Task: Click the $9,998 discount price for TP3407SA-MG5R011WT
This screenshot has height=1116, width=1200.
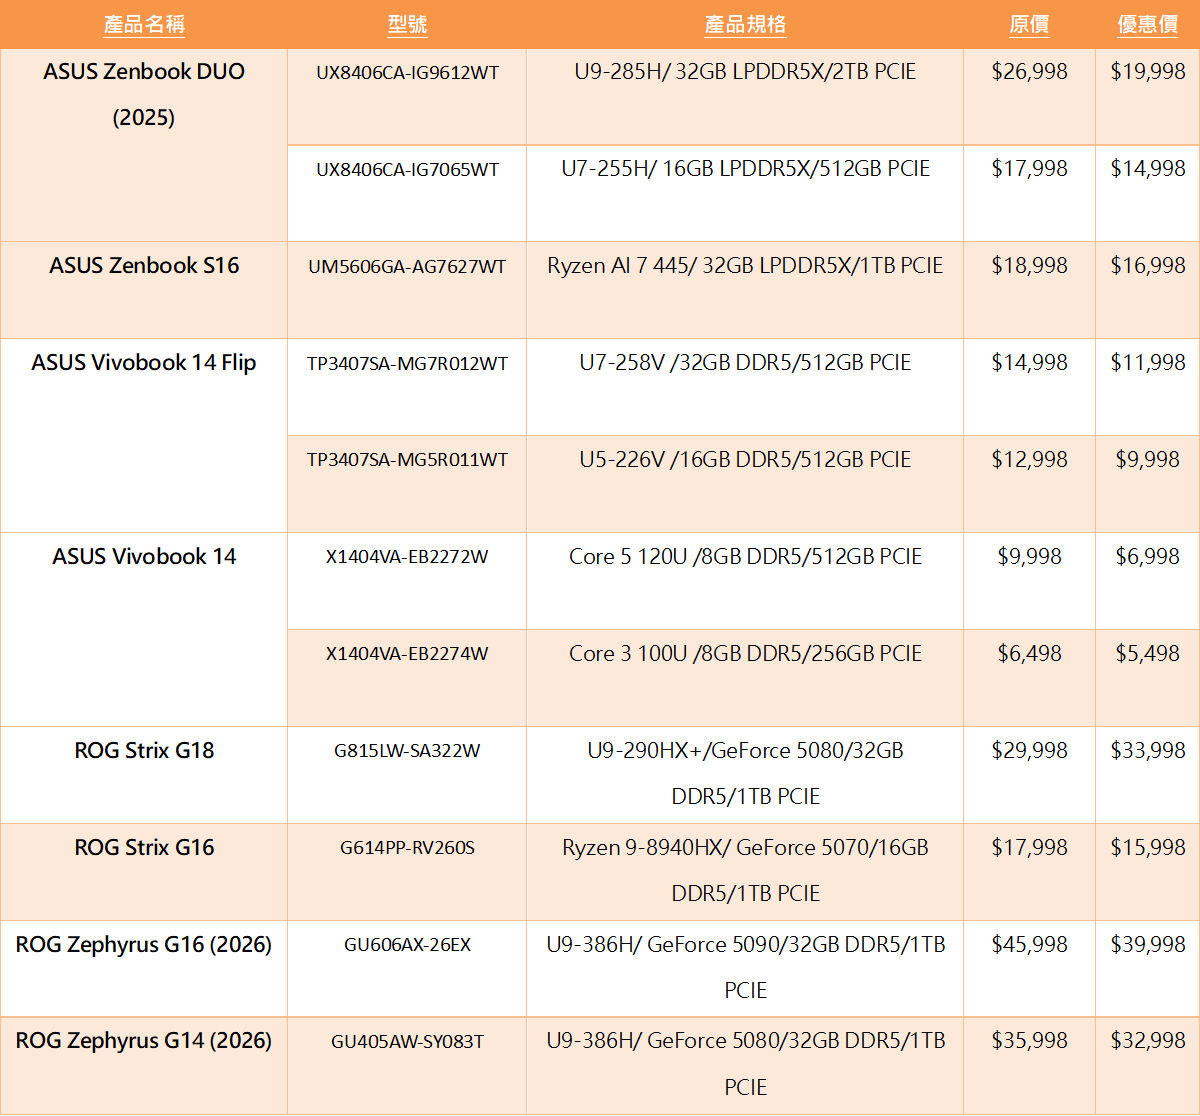Action: [1147, 460]
